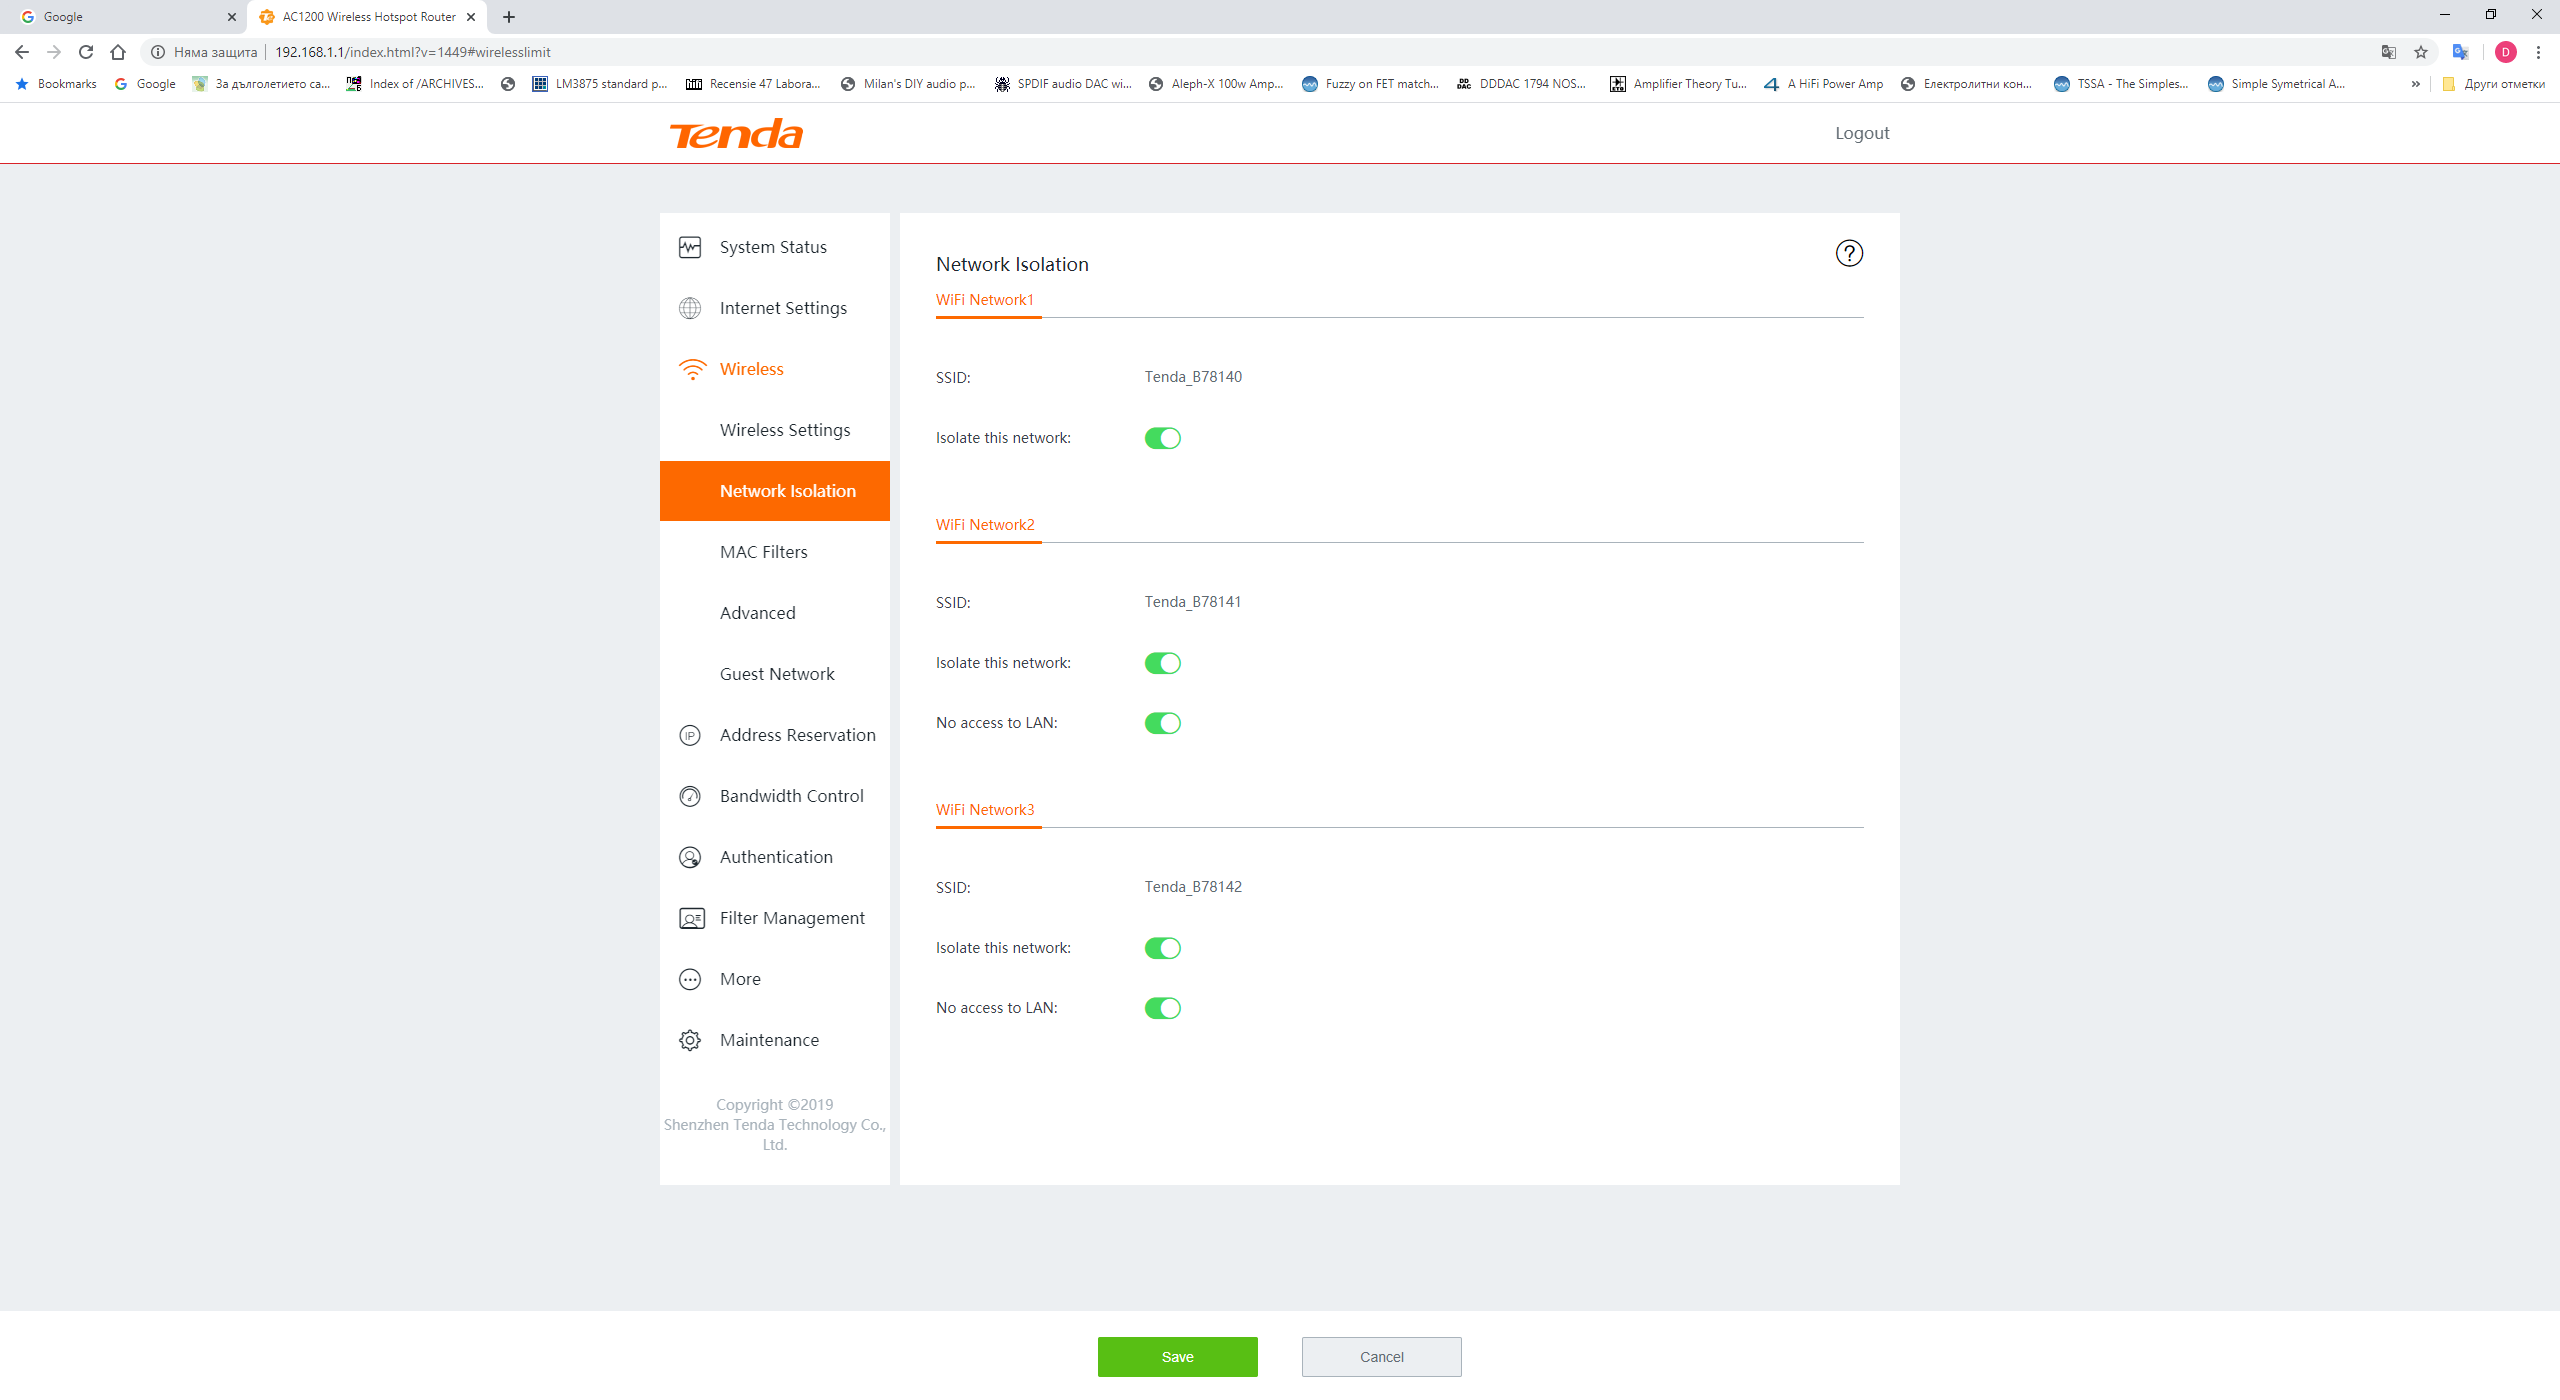Open the Google bookmark
The image size is (2560, 1400).
(145, 84)
